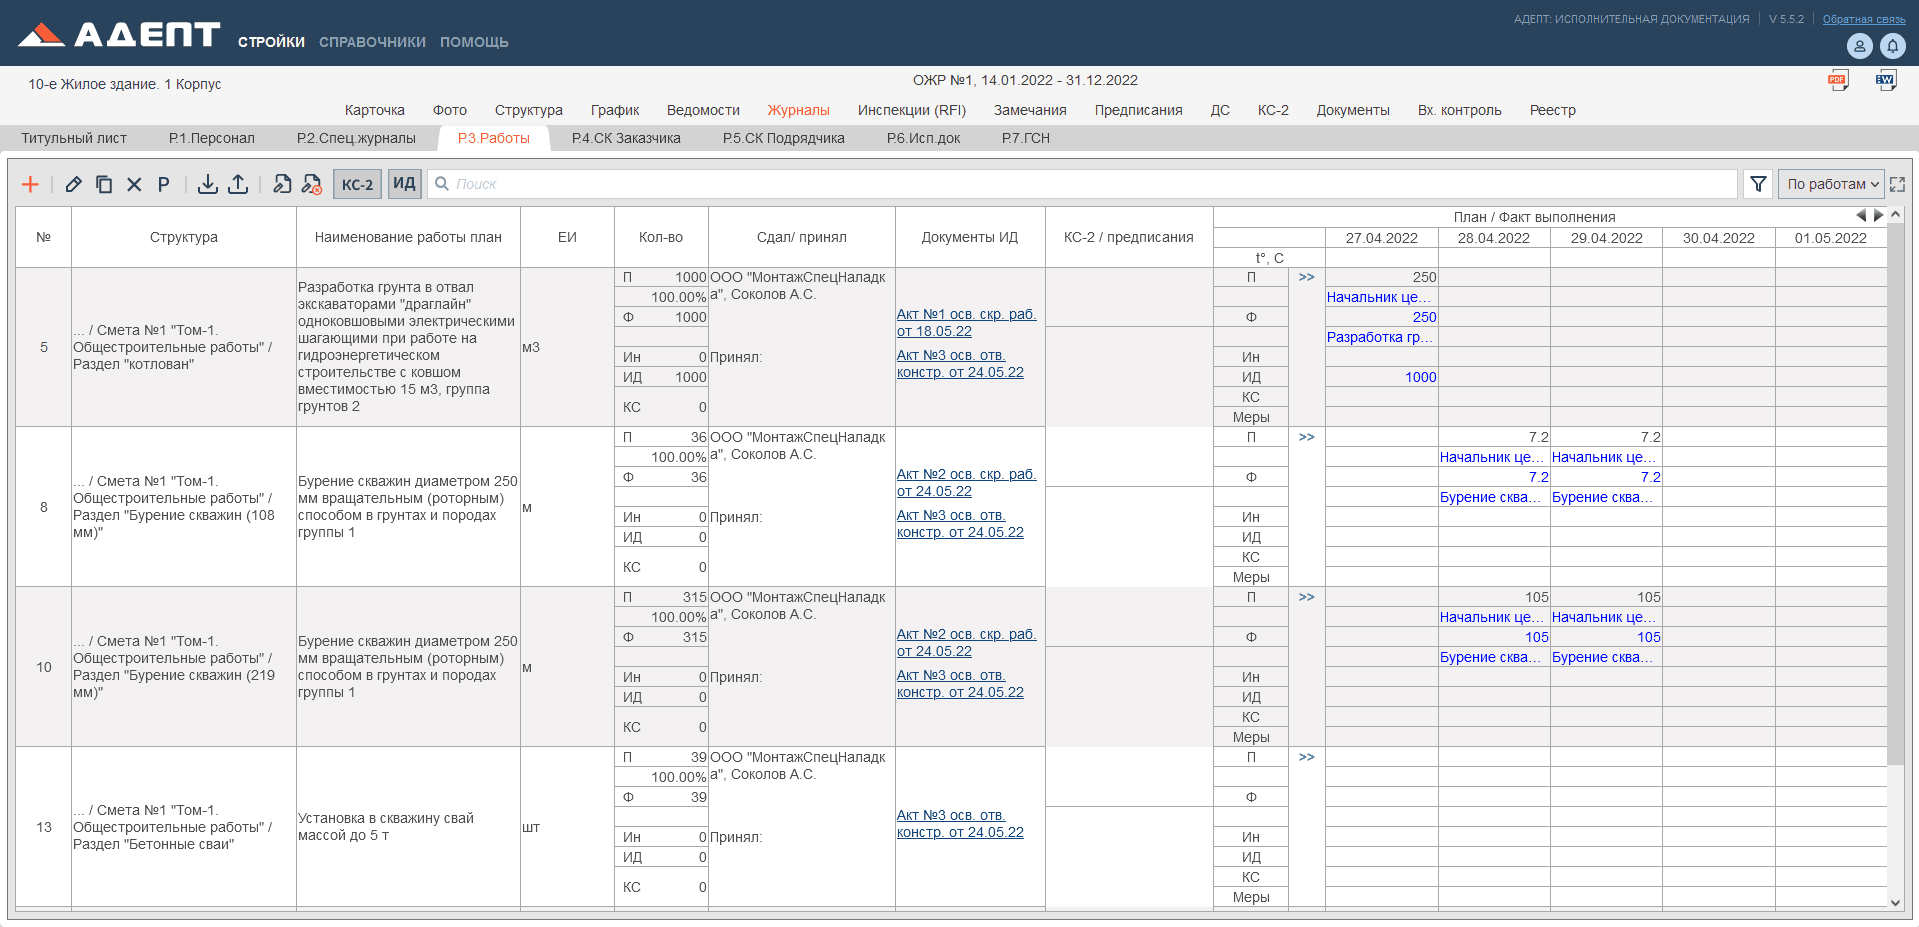The height and width of the screenshot is (927, 1919).
Task: Open the 'Обратная связь' link
Action: coord(1863,19)
